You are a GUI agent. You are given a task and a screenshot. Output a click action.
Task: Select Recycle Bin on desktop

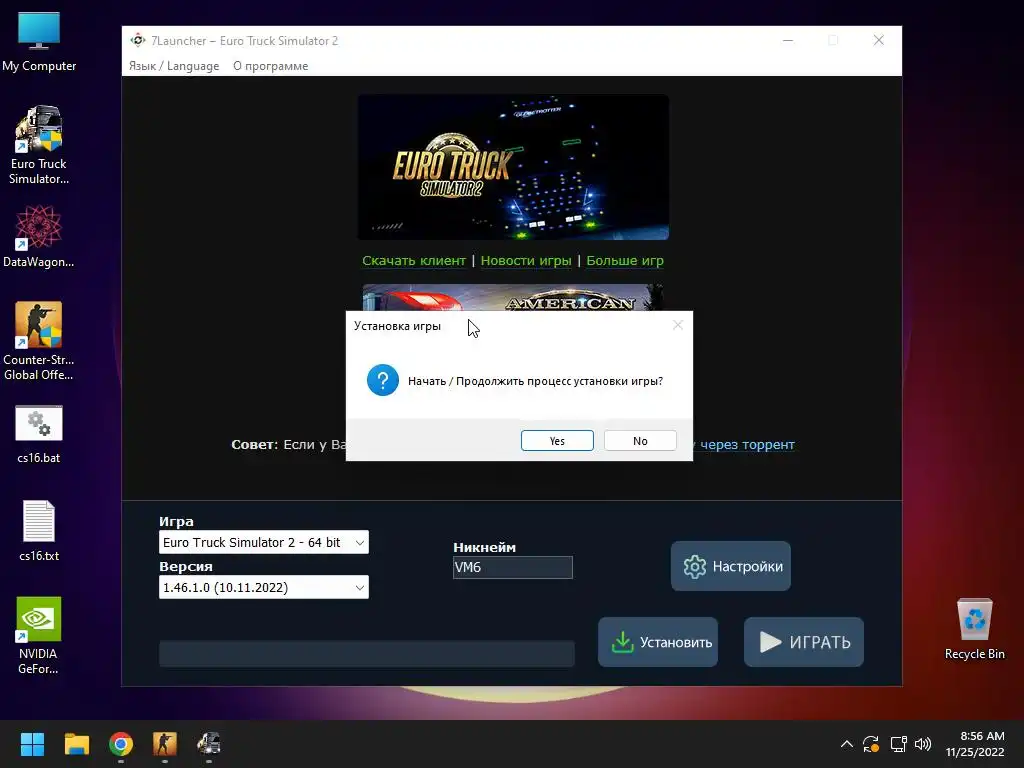[x=974, y=629]
